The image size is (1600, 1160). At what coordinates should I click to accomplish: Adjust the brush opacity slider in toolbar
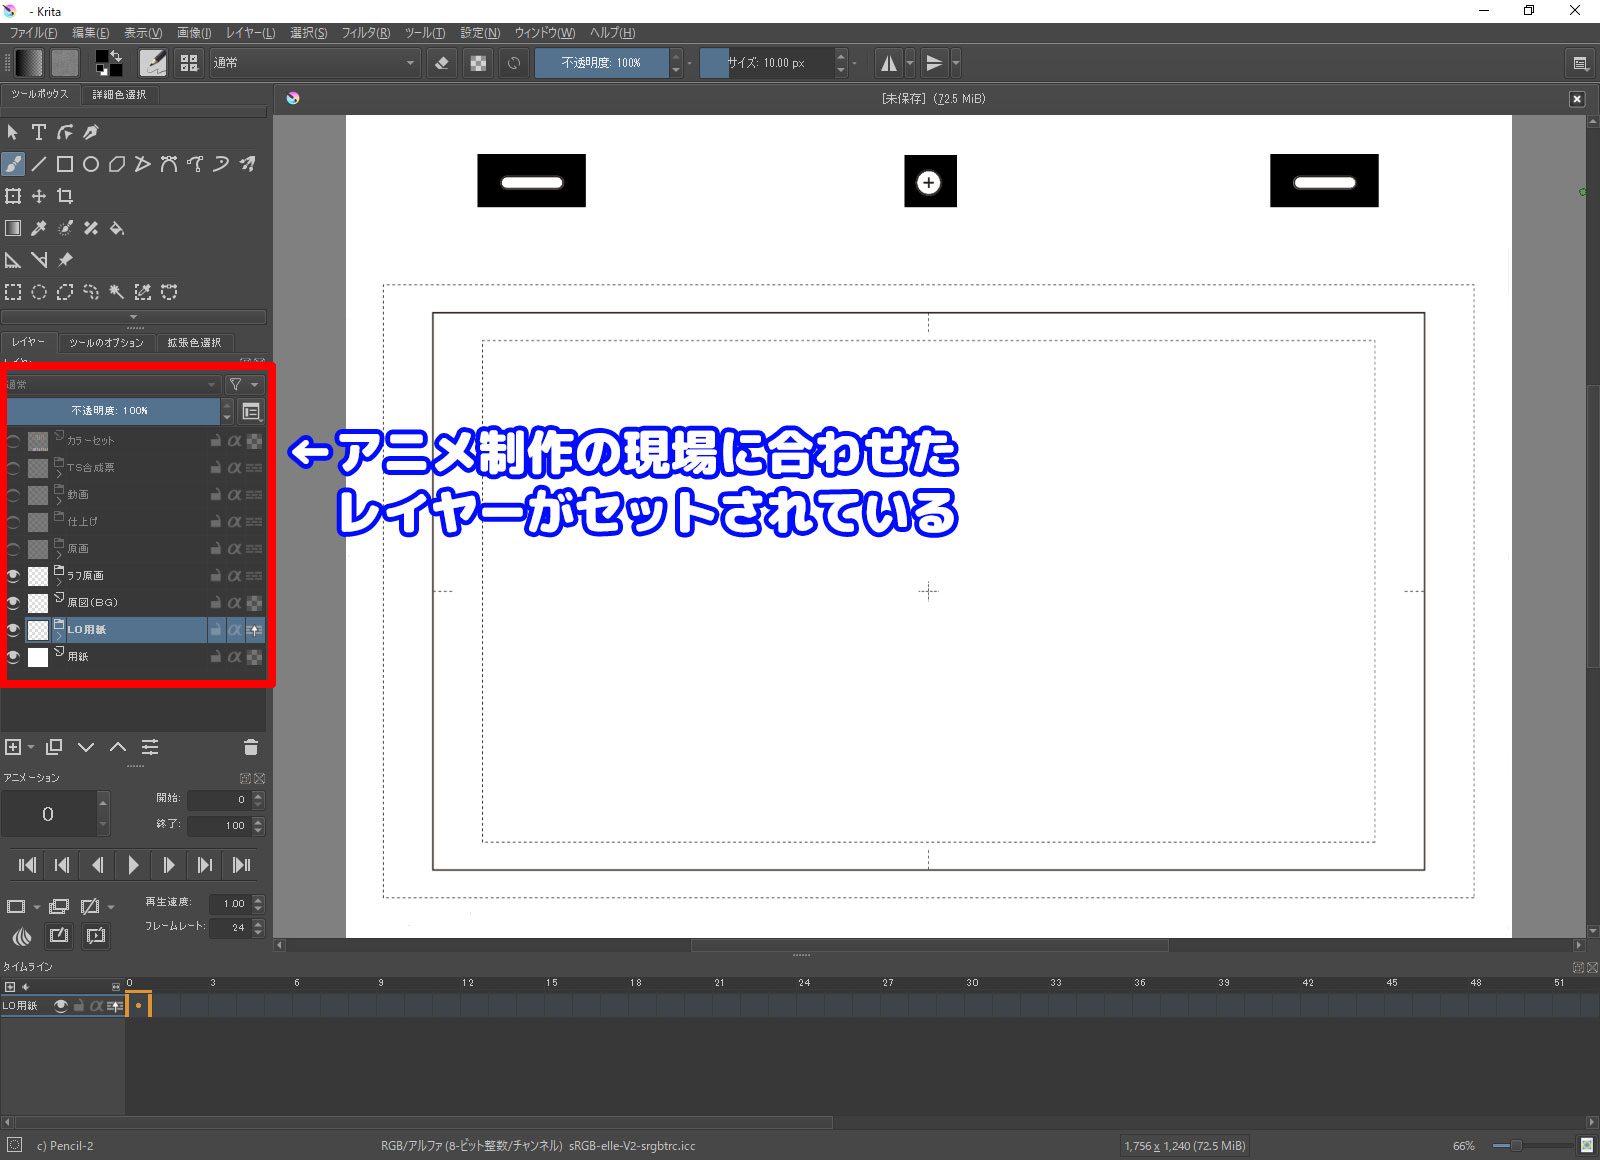pyautogui.click(x=601, y=63)
